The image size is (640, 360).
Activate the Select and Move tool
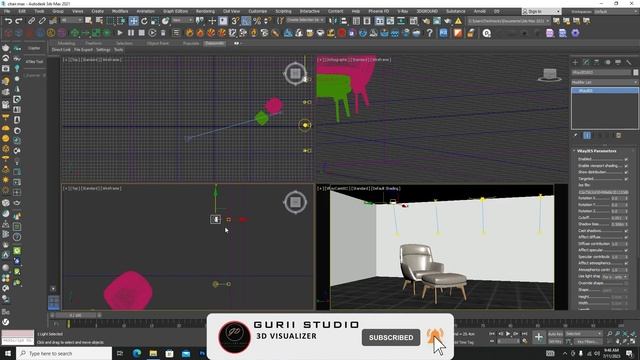pyautogui.click(x=133, y=20)
